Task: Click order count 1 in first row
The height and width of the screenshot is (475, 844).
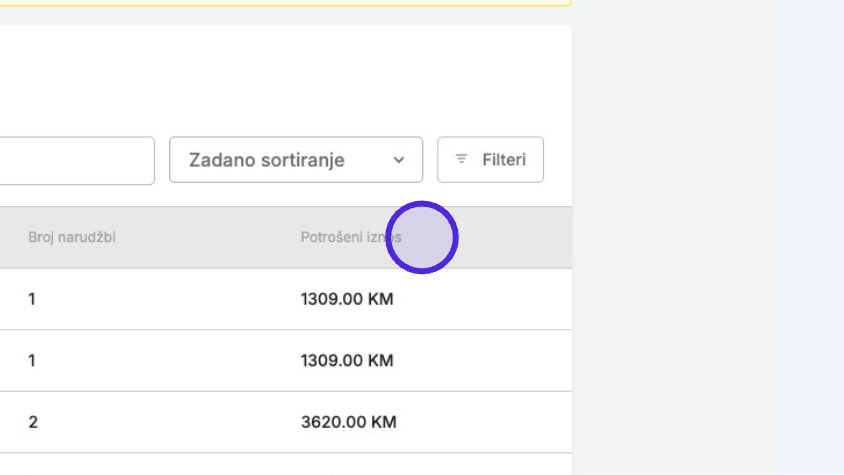Action: click(x=32, y=299)
